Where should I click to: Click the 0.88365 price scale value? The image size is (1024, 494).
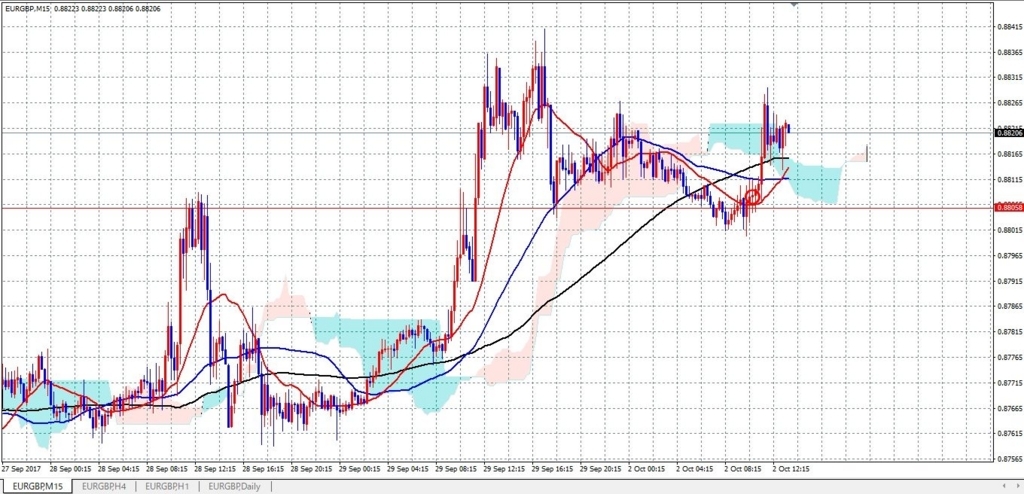(1008, 52)
